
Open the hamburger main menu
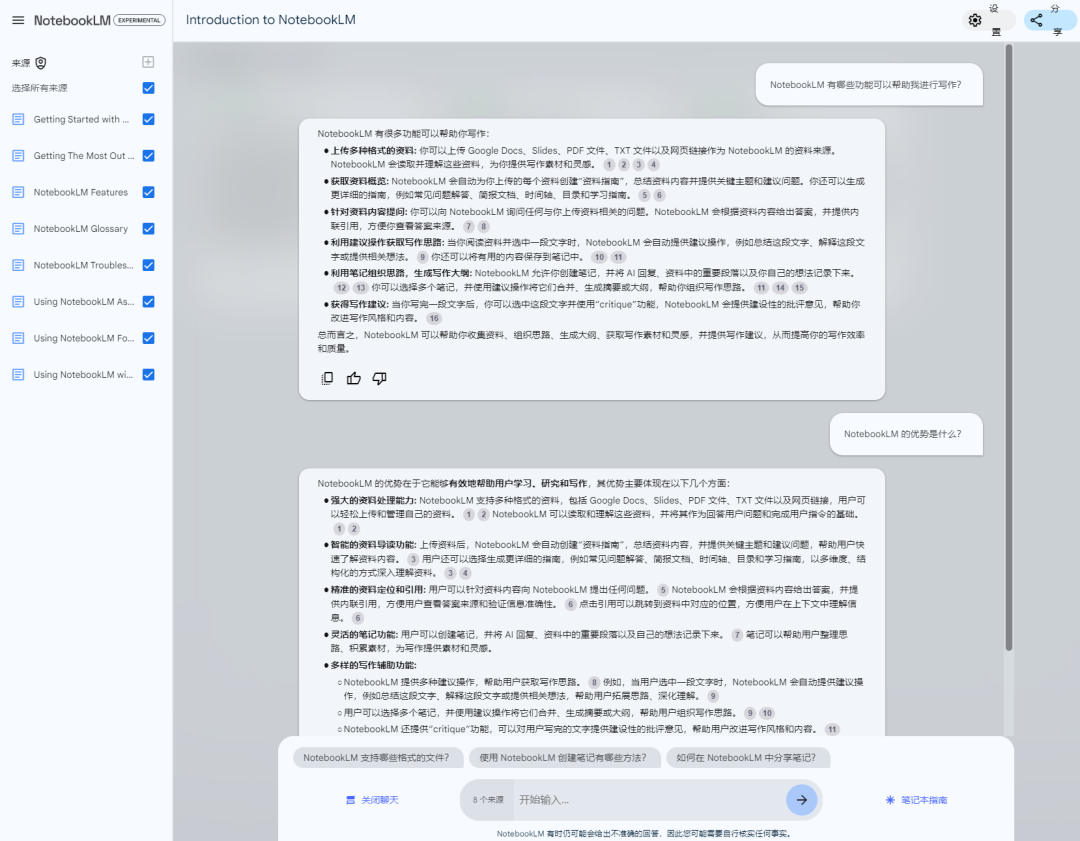click(x=18, y=20)
